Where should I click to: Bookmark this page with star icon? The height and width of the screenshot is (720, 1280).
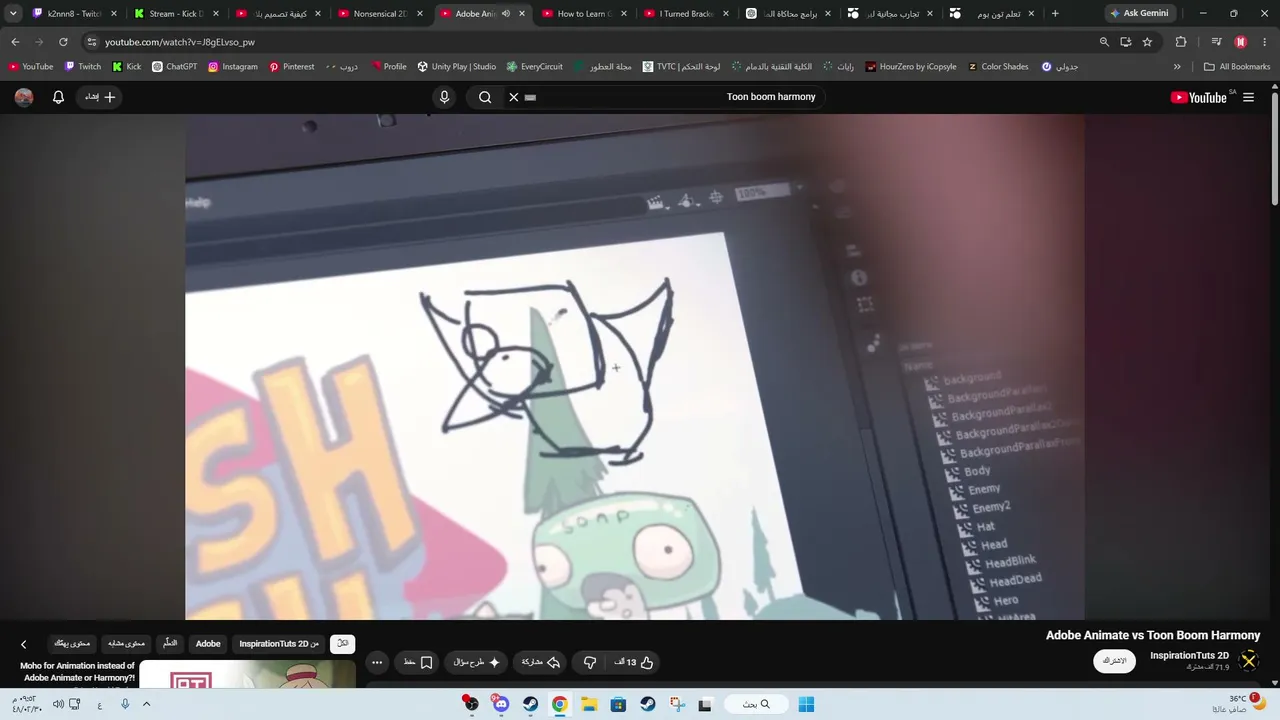pos(1147,42)
